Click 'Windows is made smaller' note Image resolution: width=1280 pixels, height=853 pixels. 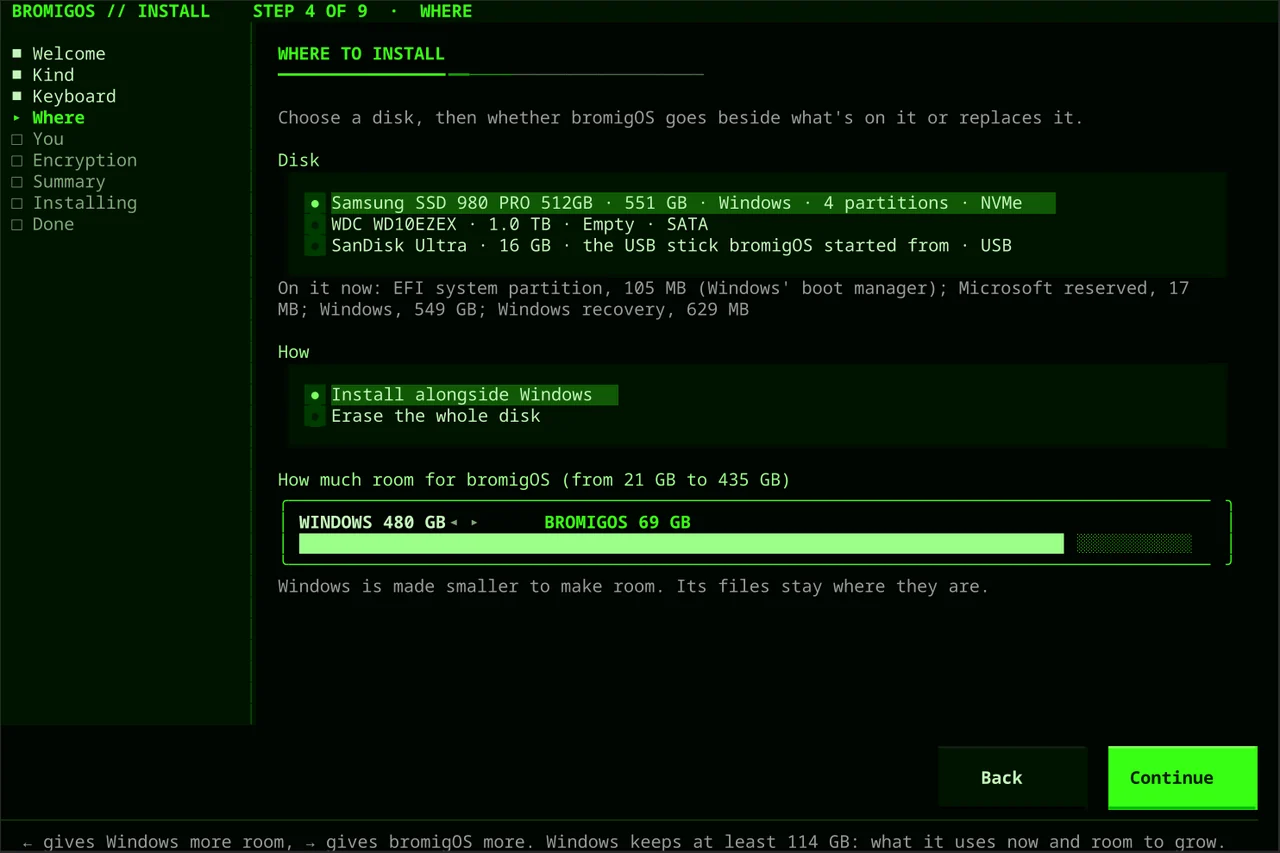(633, 586)
